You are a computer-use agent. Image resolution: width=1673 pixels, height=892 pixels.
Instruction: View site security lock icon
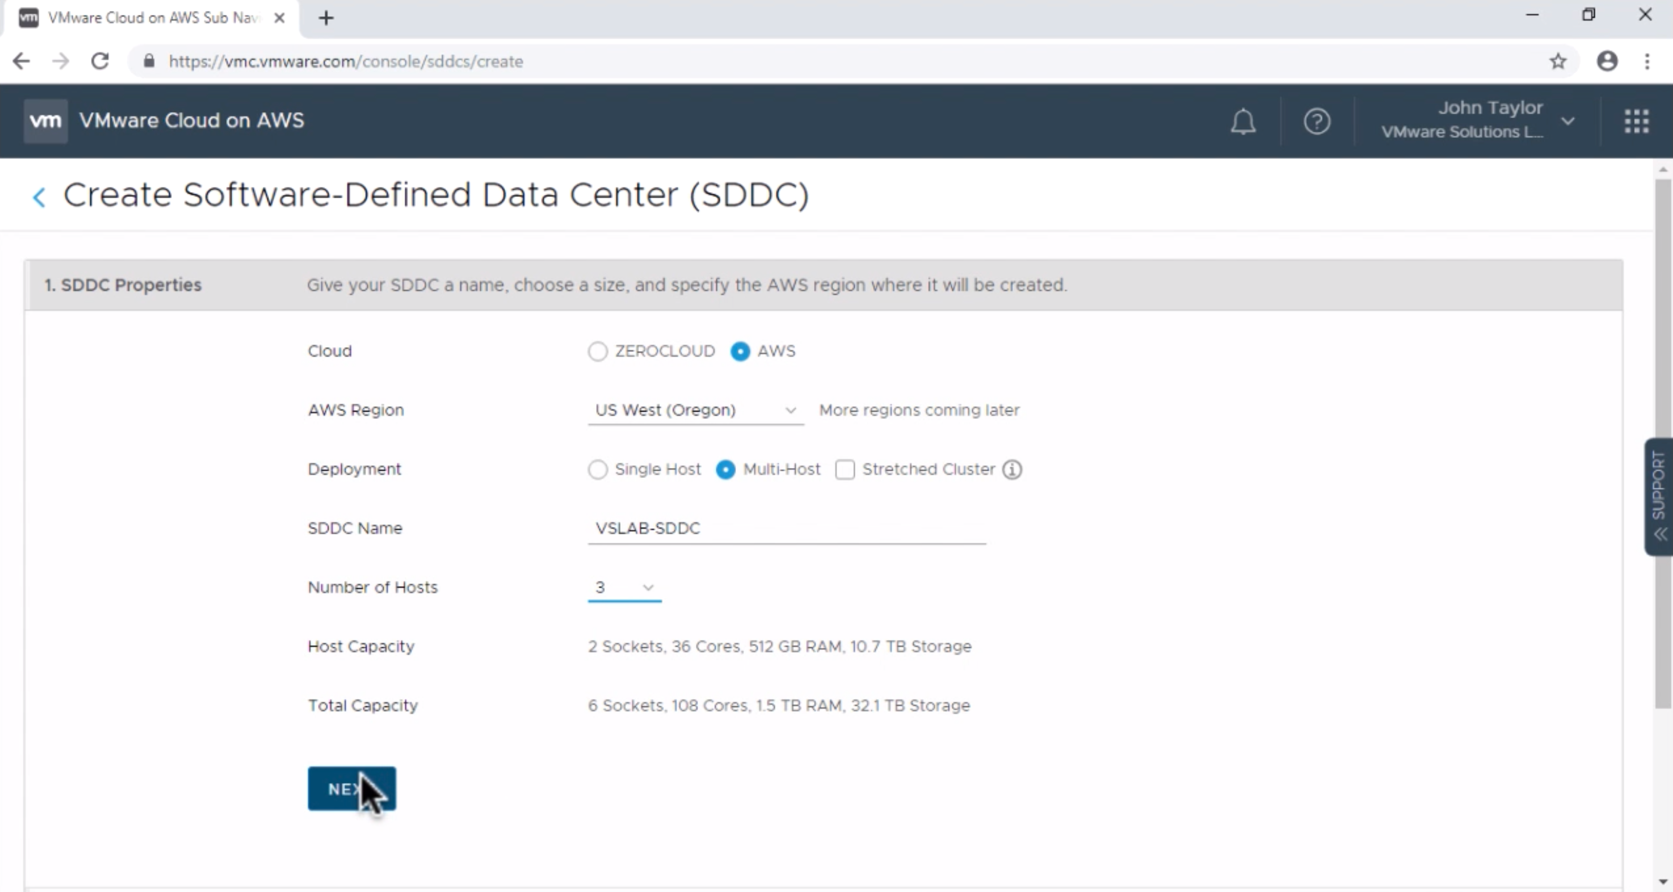(149, 61)
